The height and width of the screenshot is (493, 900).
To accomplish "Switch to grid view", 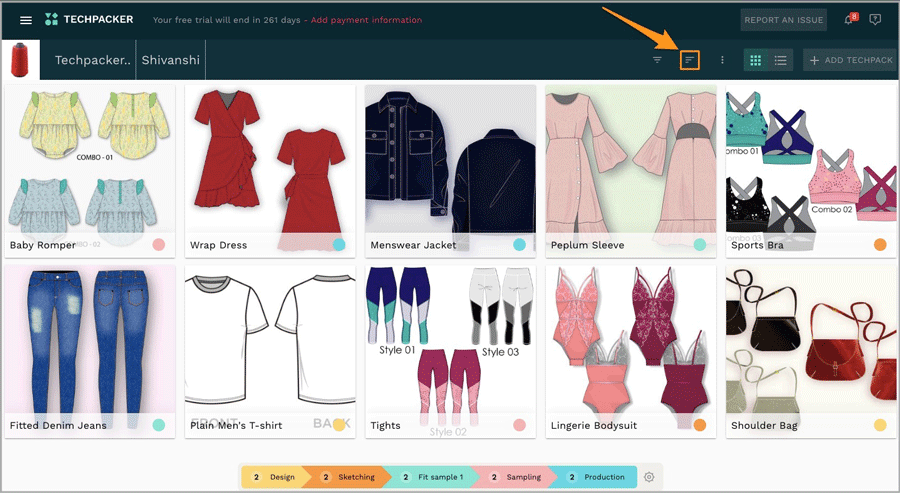I will coord(756,60).
